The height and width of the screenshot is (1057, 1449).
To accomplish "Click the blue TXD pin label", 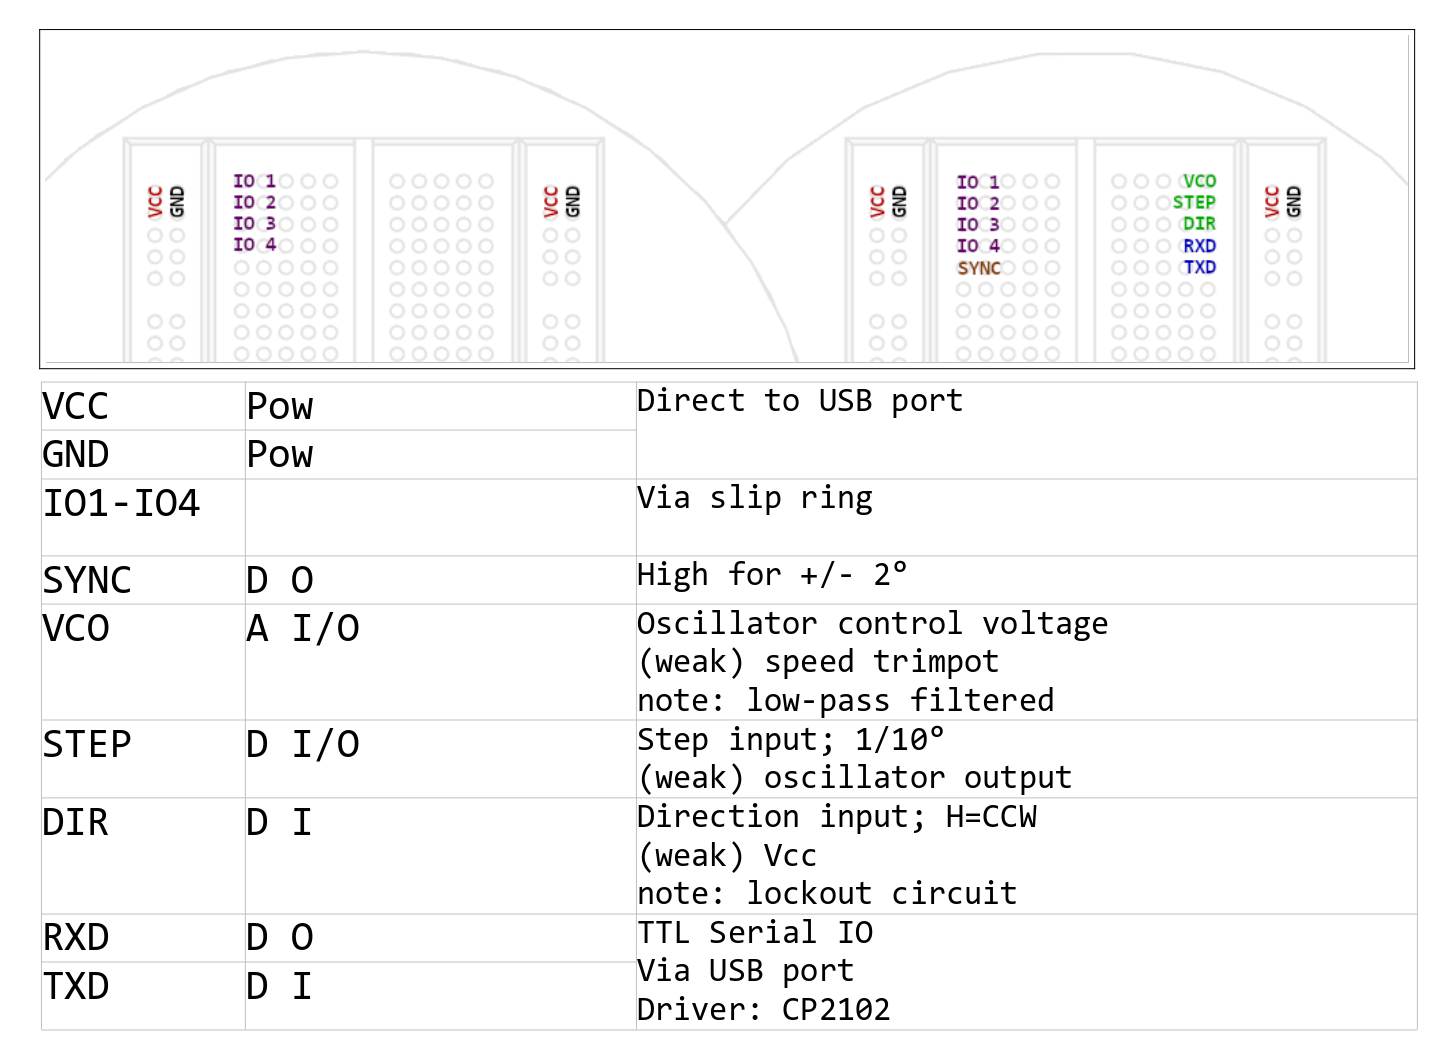I will [x=1199, y=267].
